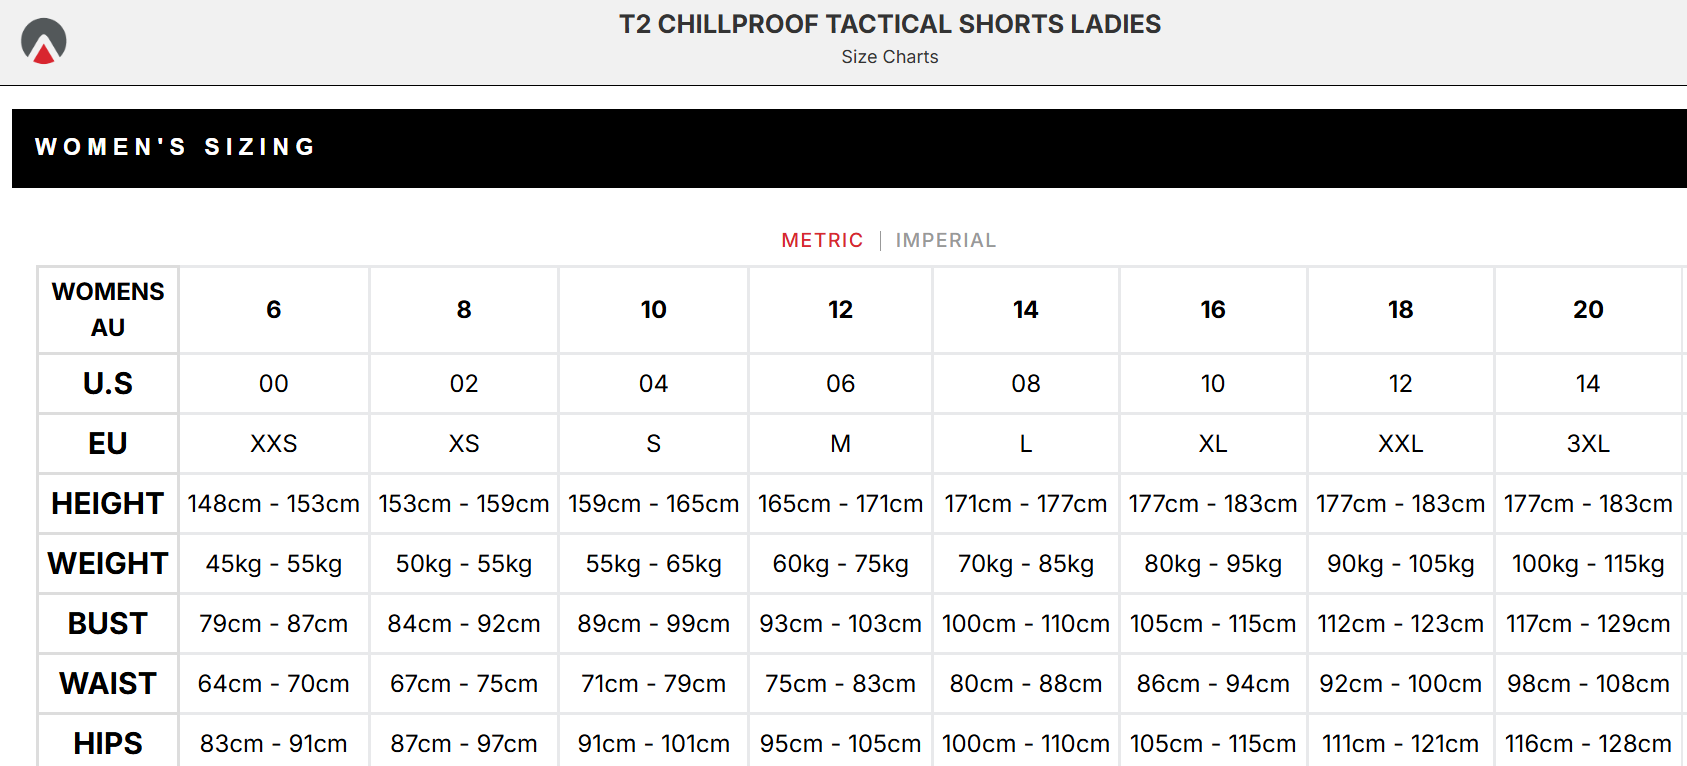Click the EU size XL cell
The image size is (1687, 766).
1212,444
